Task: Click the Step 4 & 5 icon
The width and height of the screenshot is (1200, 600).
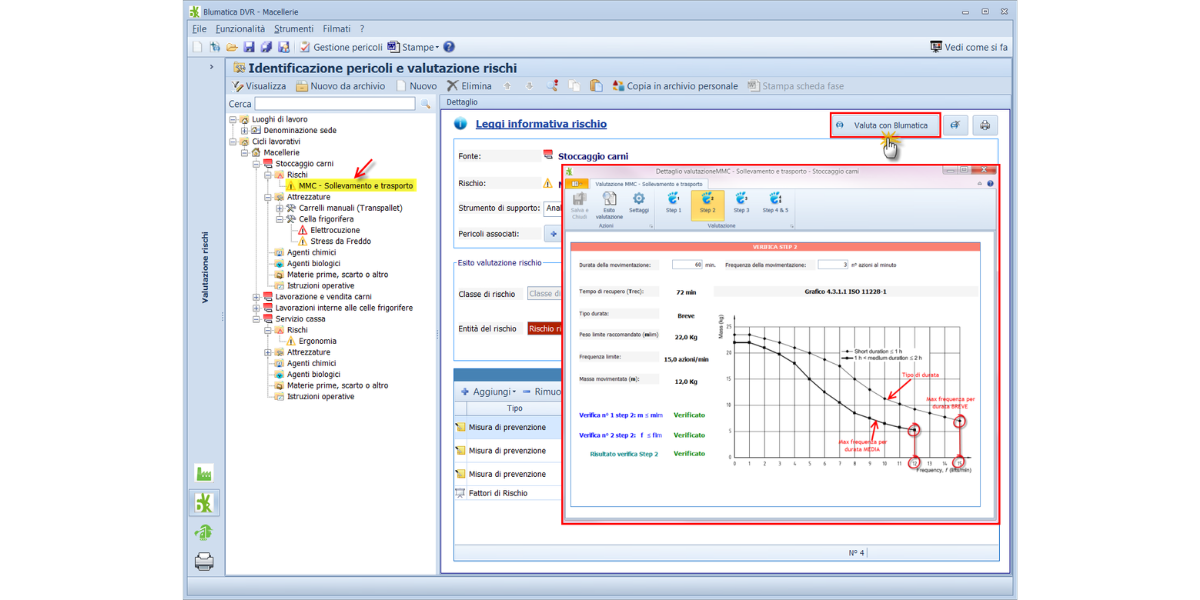Action: pos(775,202)
